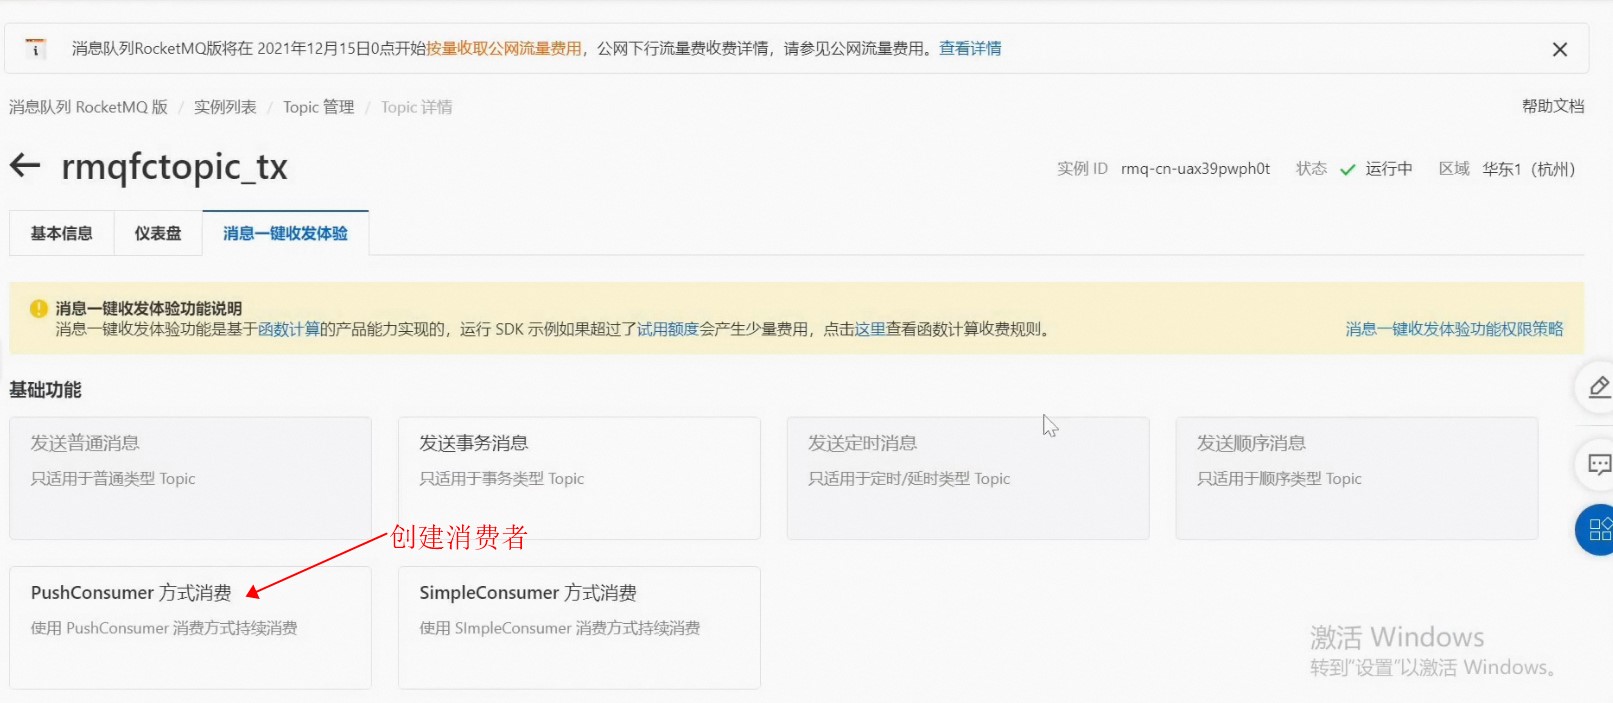The width and height of the screenshot is (1613, 703).
Task: Open the 按量收取公网流量费用 link
Action: [503, 48]
